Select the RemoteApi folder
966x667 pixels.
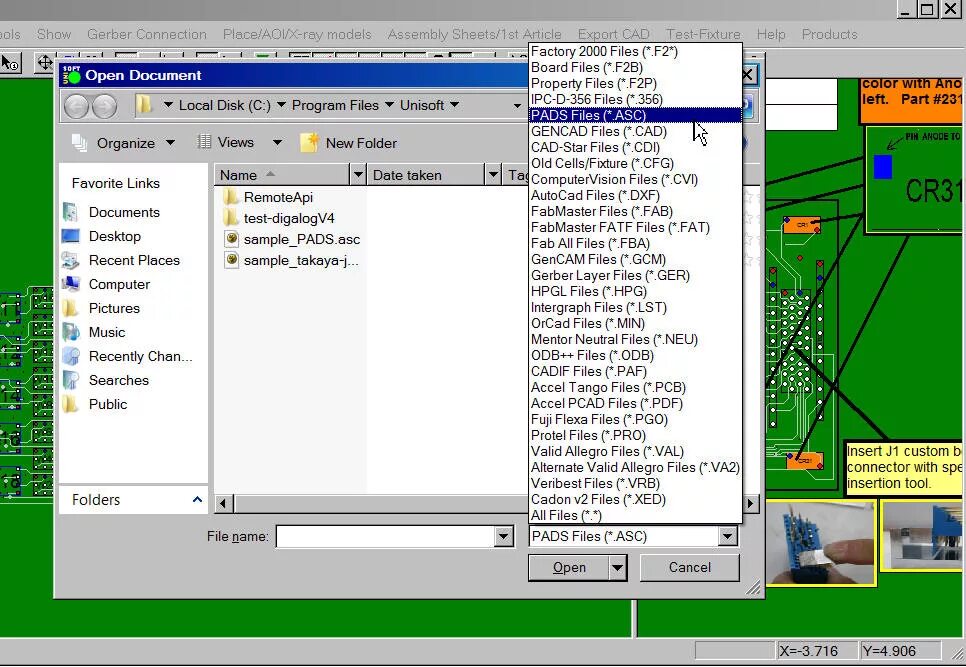[x=278, y=198]
